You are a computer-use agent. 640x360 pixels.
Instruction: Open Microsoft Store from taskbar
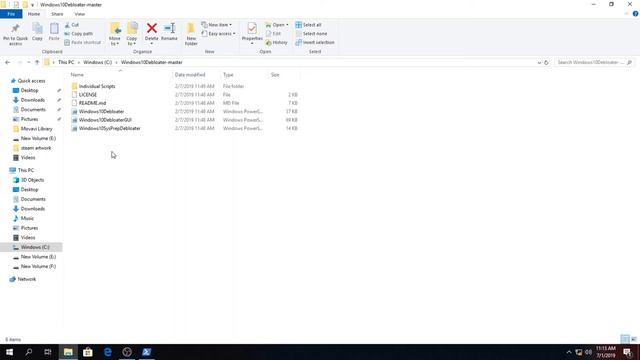[87, 352]
